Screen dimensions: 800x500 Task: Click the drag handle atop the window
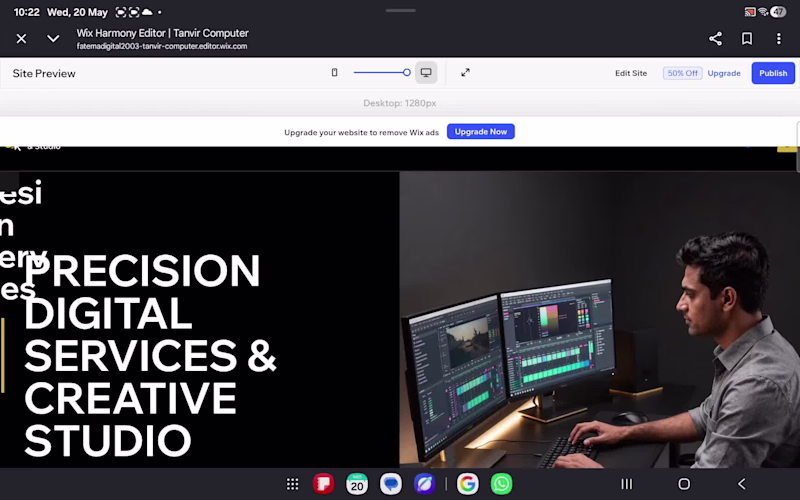(x=401, y=10)
